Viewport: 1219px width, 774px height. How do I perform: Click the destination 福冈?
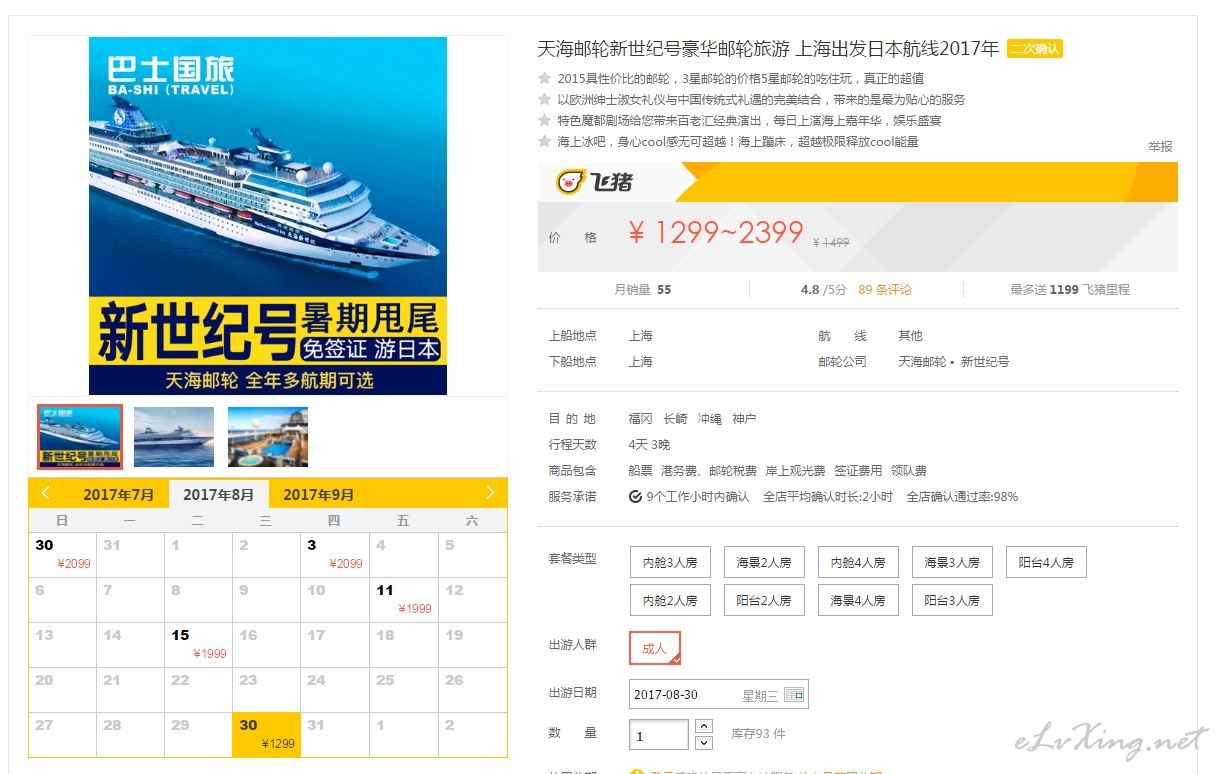pos(640,419)
